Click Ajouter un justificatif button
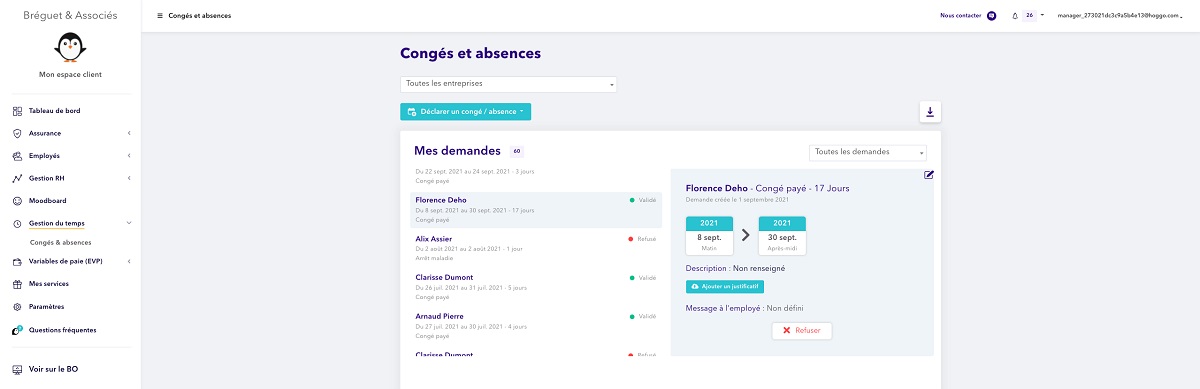This screenshot has height=389, width=1200. [x=731, y=286]
